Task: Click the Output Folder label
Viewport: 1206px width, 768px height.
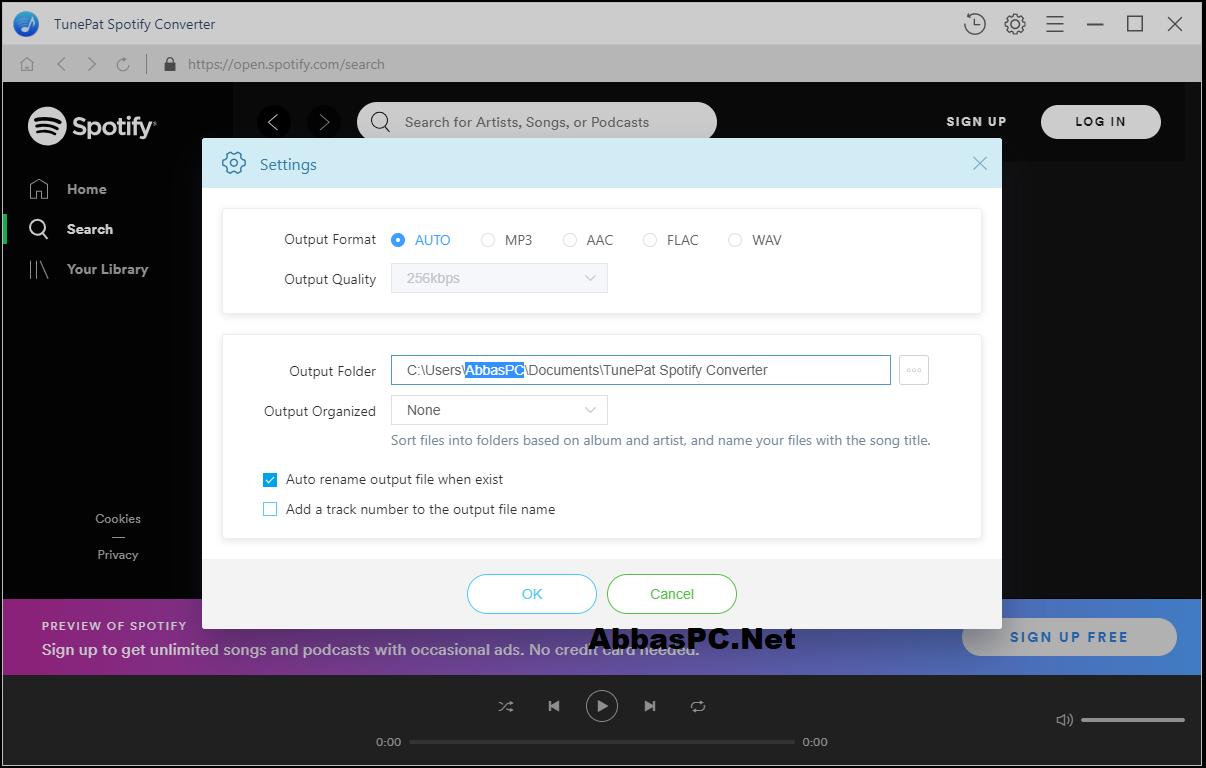Action: 333,371
